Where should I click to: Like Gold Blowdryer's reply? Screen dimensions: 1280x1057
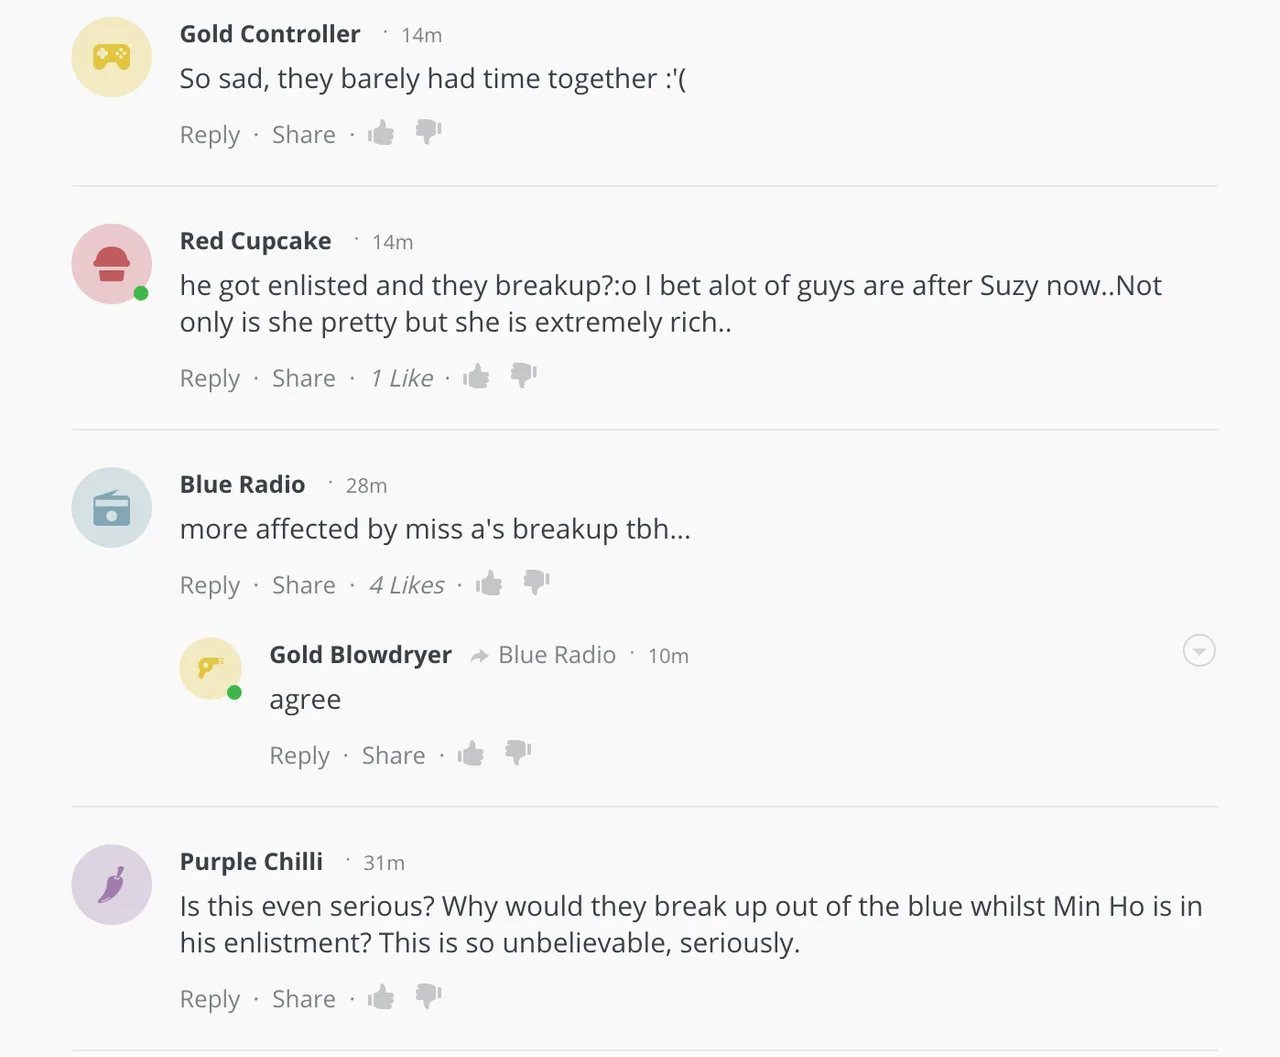(470, 753)
